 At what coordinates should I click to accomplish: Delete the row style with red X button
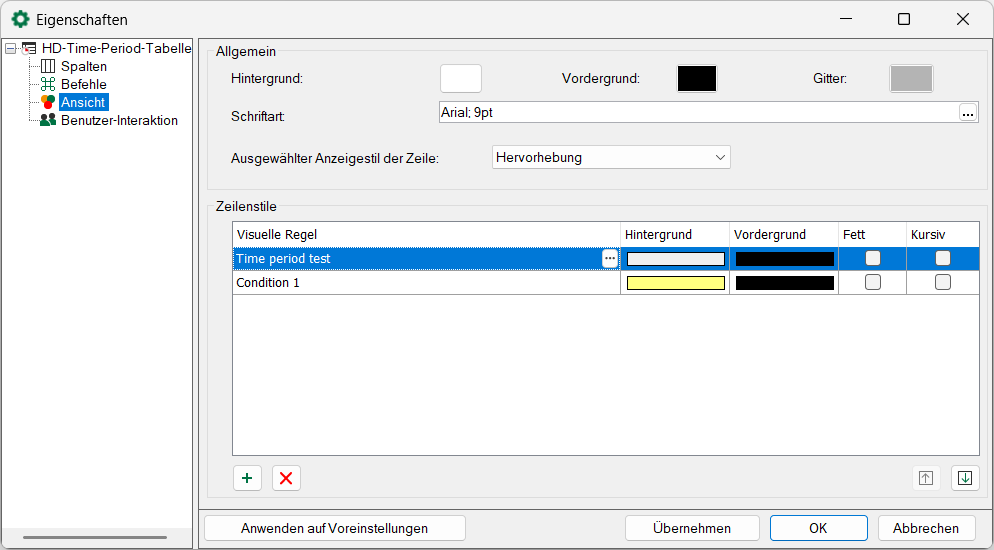point(286,478)
